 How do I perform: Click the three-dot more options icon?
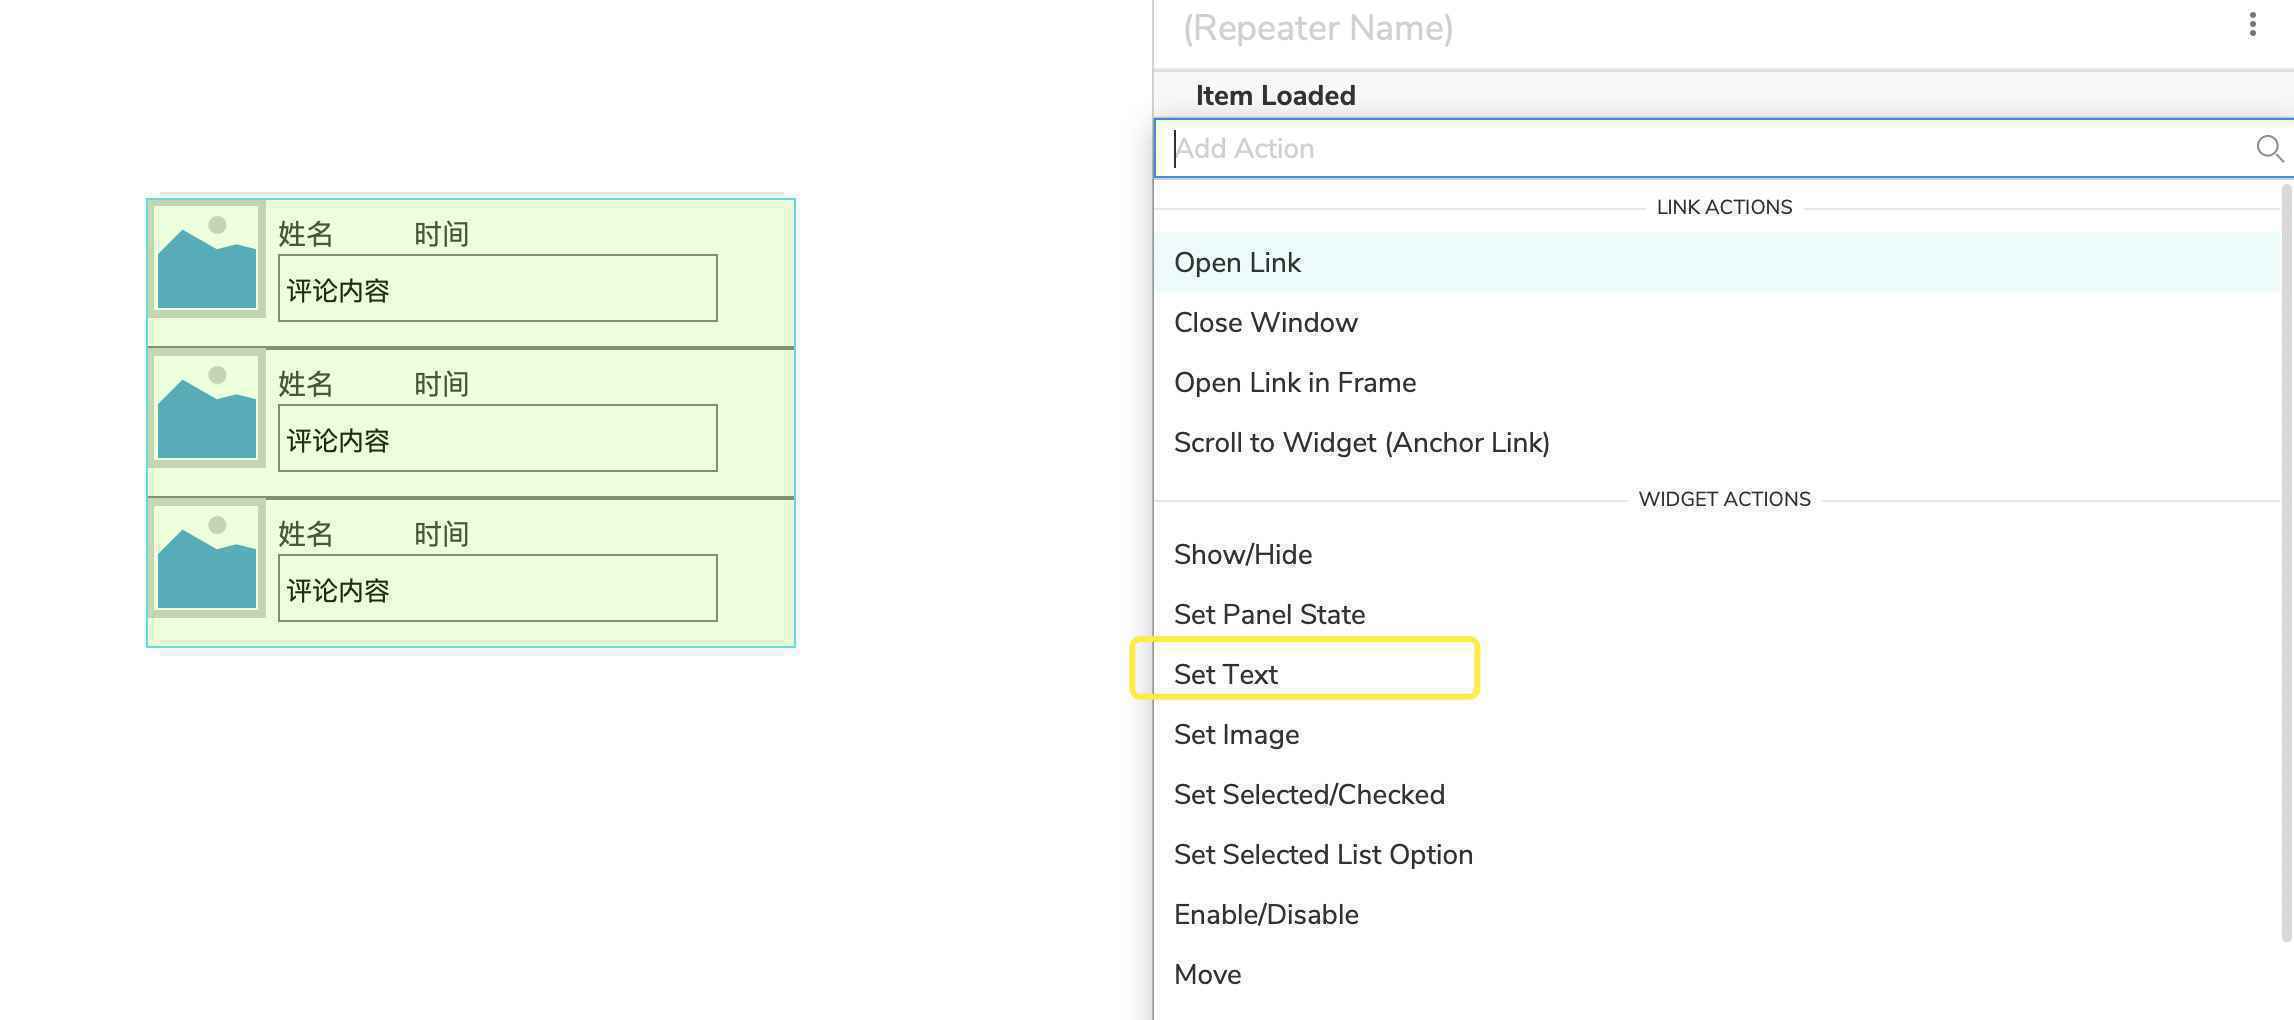pyautogui.click(x=2252, y=25)
